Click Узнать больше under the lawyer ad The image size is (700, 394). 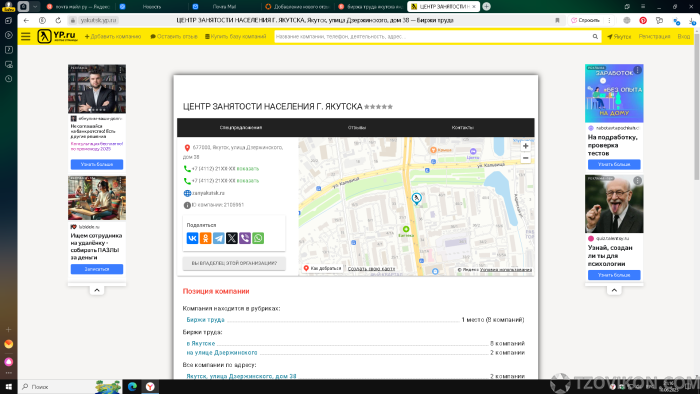pyautogui.click(x=97, y=164)
